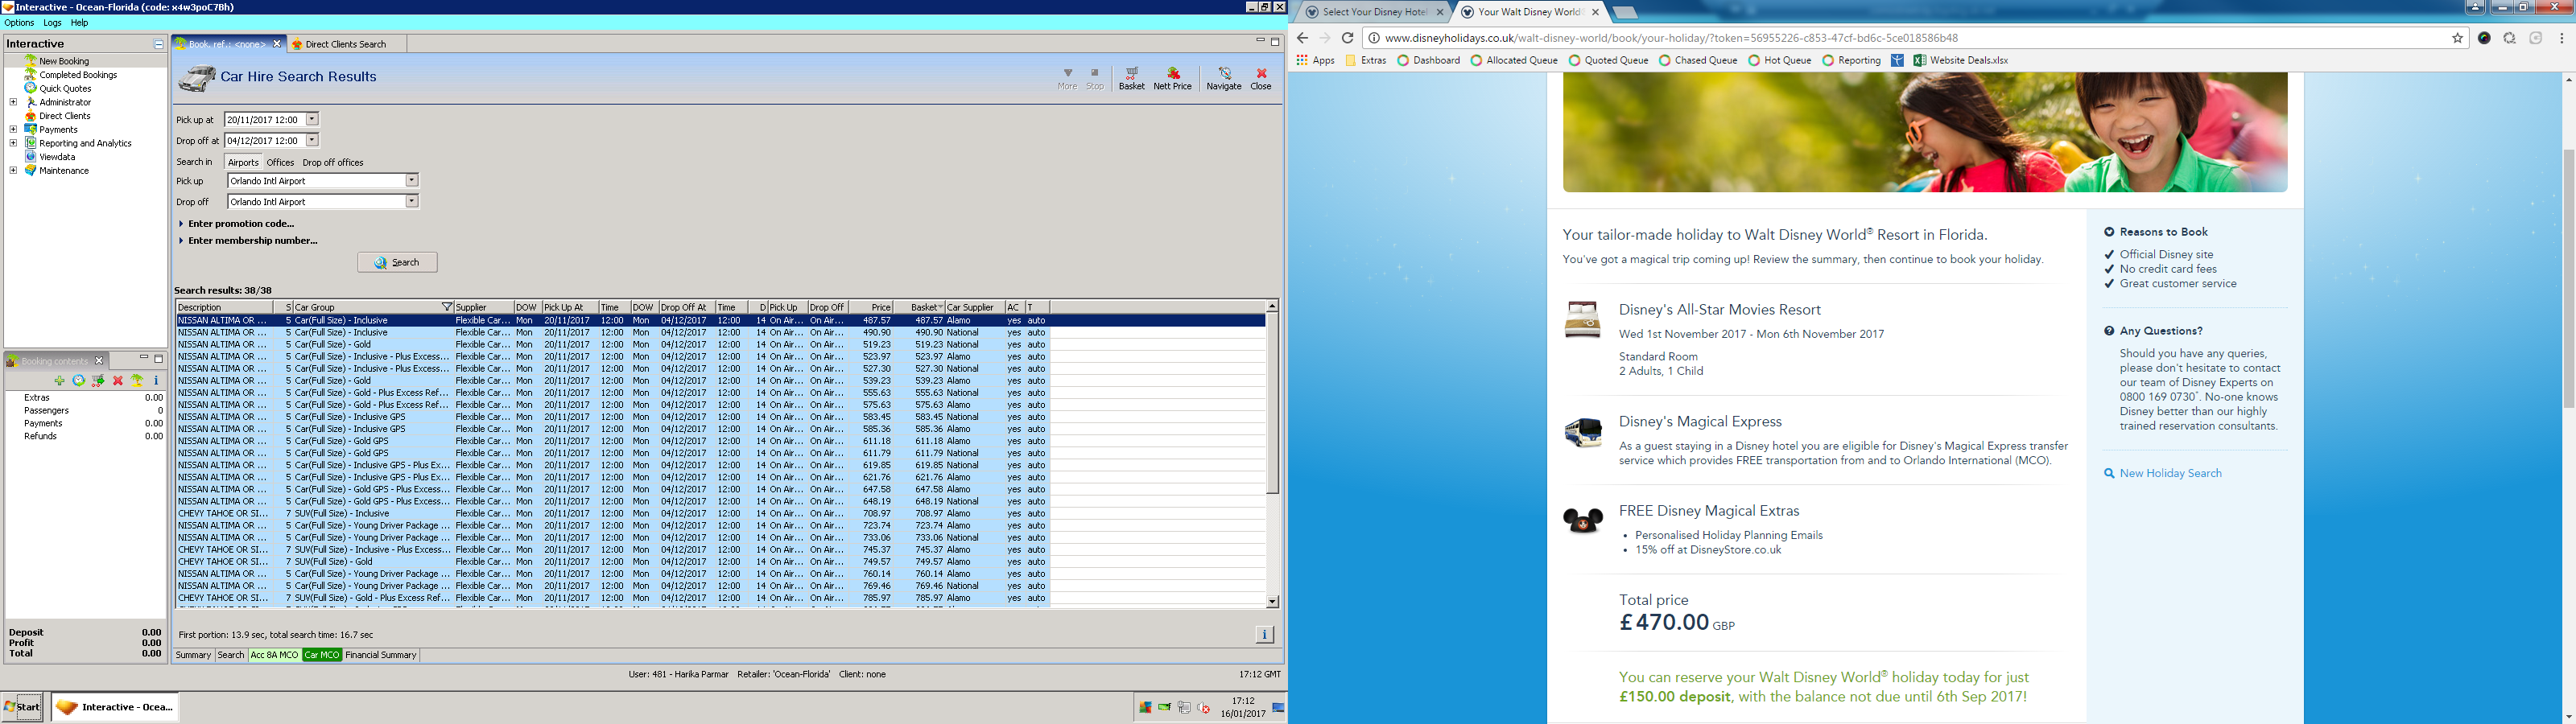
Task: Open the Website Deals.xlsx bookmark
Action: click(1960, 60)
